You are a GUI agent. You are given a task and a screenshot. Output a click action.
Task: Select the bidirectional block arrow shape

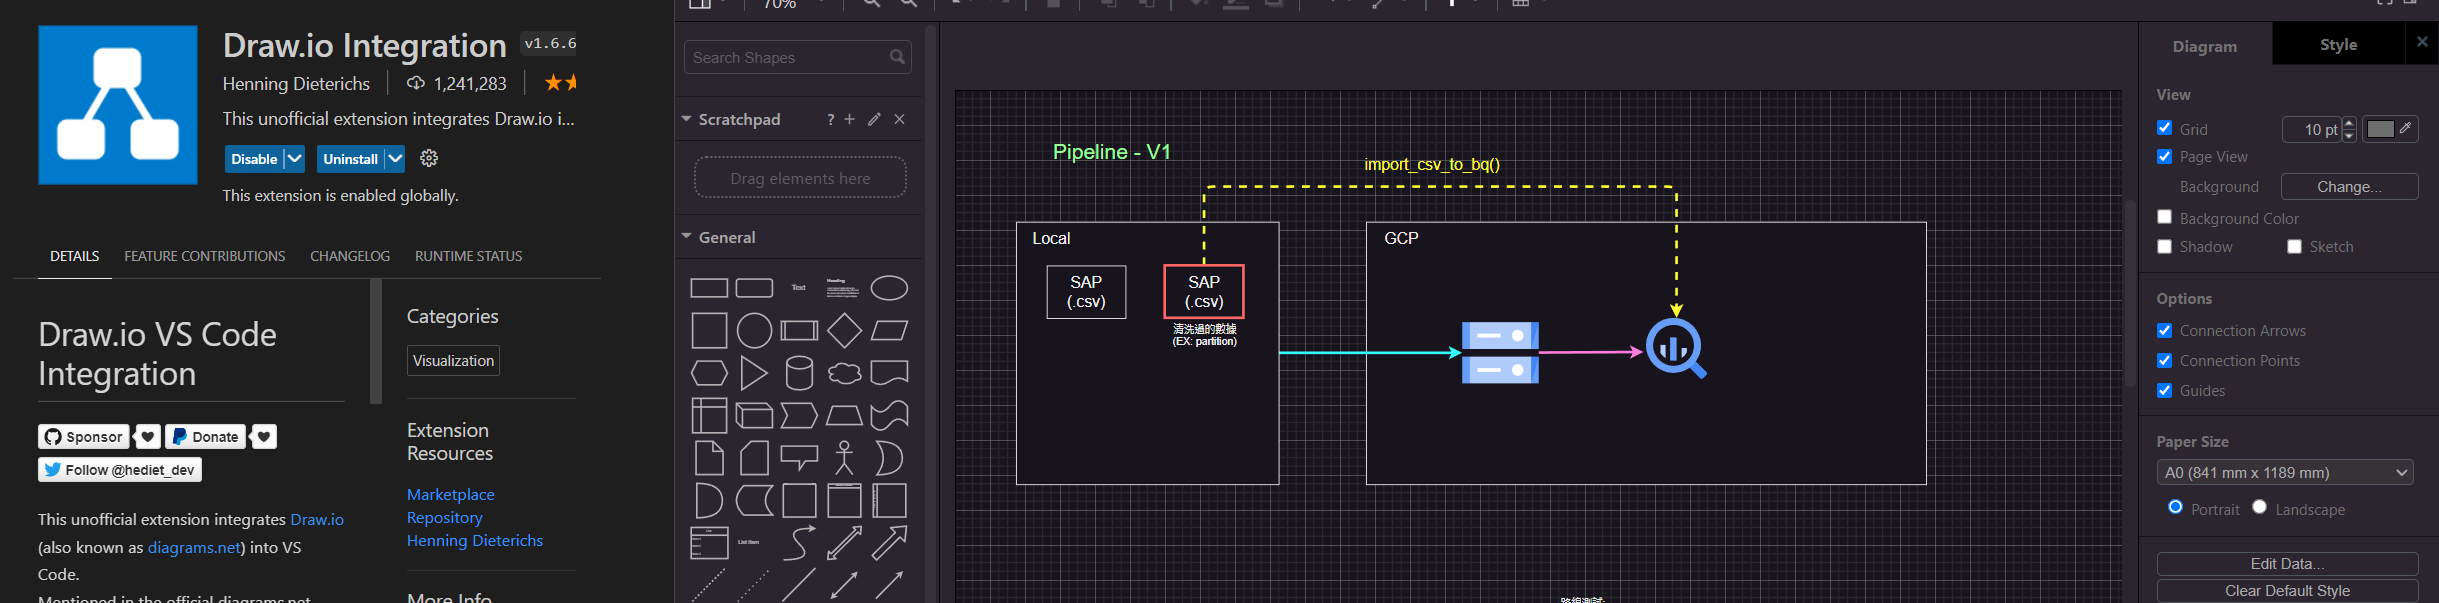click(x=844, y=543)
